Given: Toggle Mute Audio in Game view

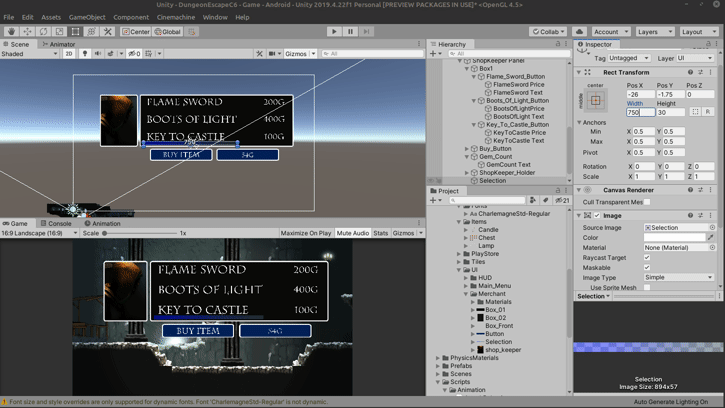Looking at the screenshot, I should click(353, 233).
